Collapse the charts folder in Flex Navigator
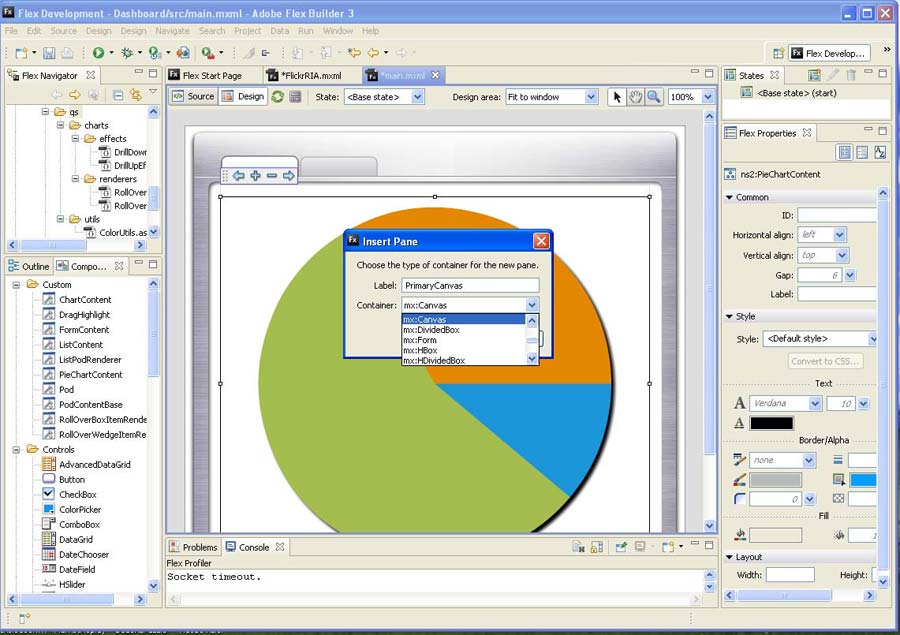 pos(60,125)
